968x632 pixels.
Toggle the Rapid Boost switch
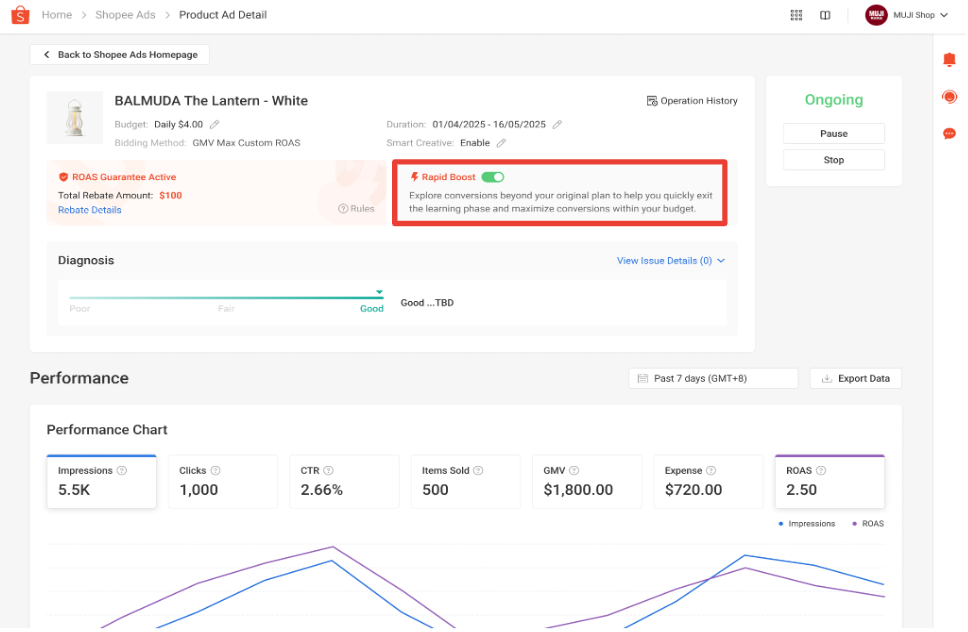click(493, 177)
